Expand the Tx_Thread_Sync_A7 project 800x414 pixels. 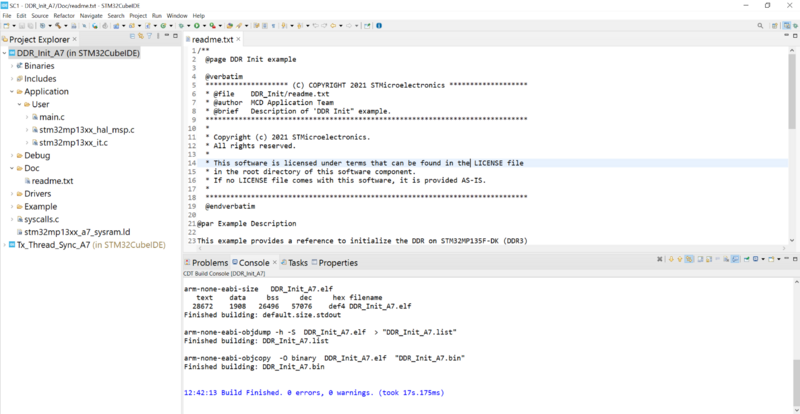coord(4,245)
